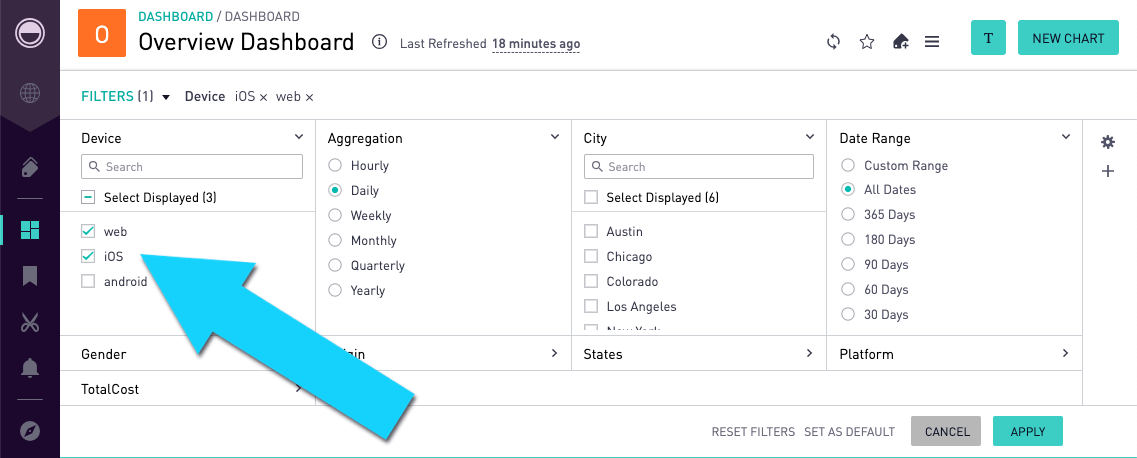The width and height of the screenshot is (1137, 458).
Task: Open the bookmarks icon in sidebar
Action: [x=30, y=276]
